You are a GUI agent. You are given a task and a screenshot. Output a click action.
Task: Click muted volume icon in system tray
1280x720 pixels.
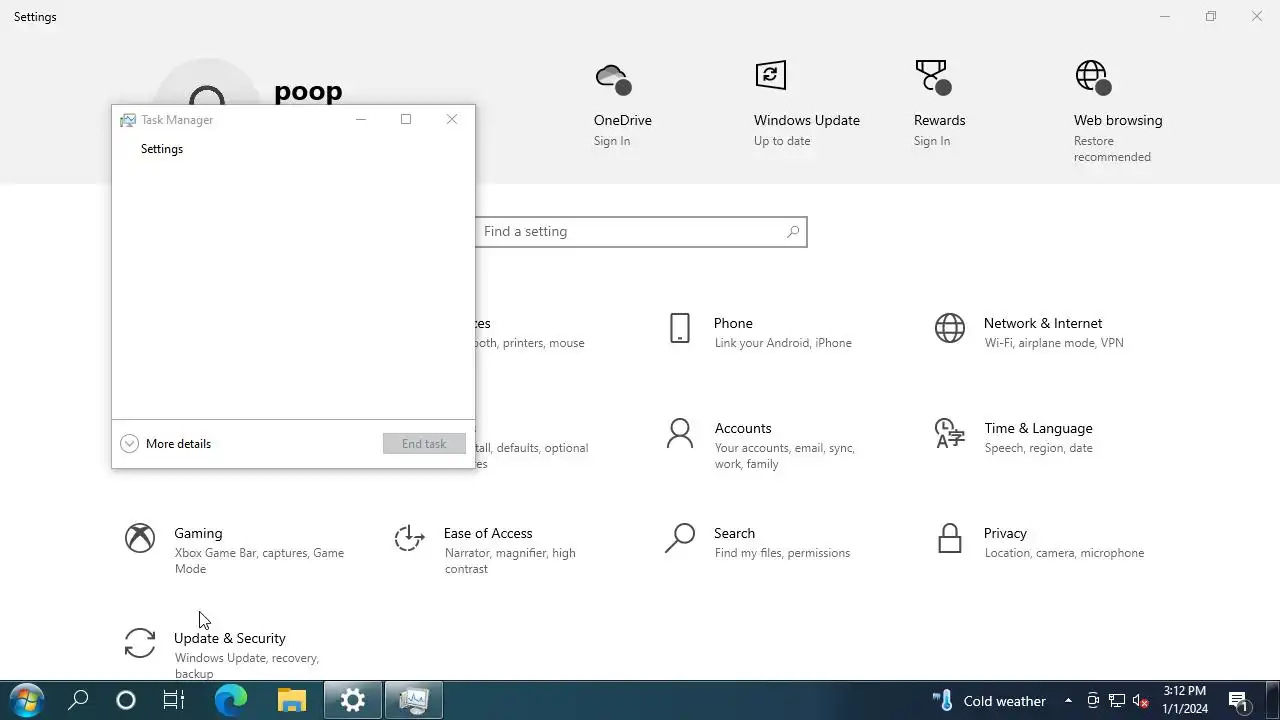[x=1140, y=701]
